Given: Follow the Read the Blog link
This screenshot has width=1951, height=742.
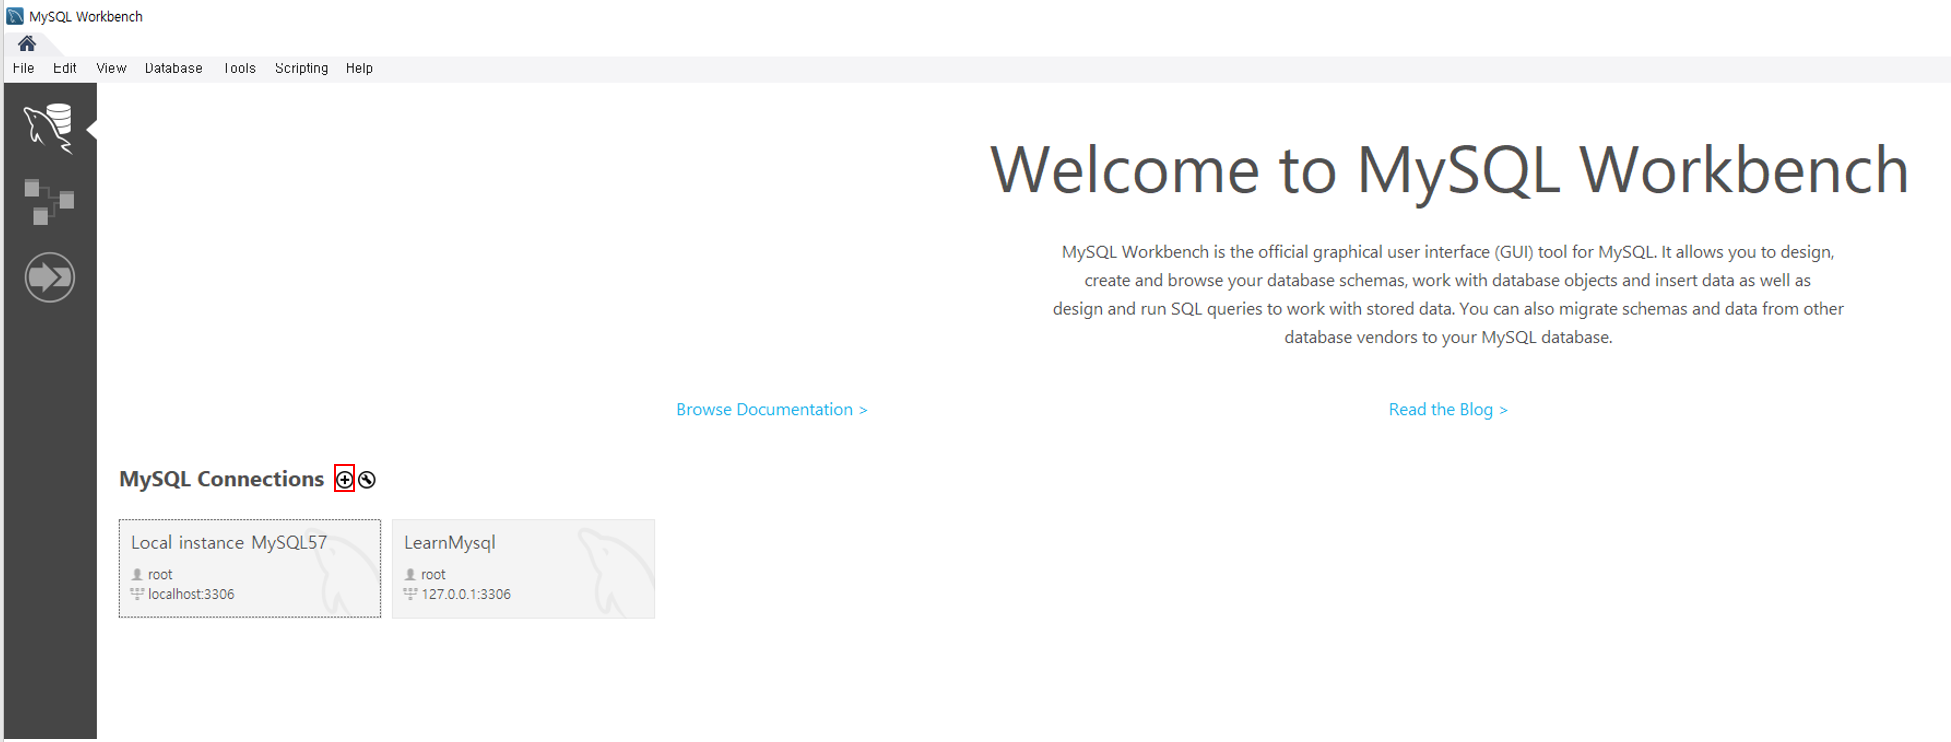Looking at the screenshot, I should [x=1448, y=409].
